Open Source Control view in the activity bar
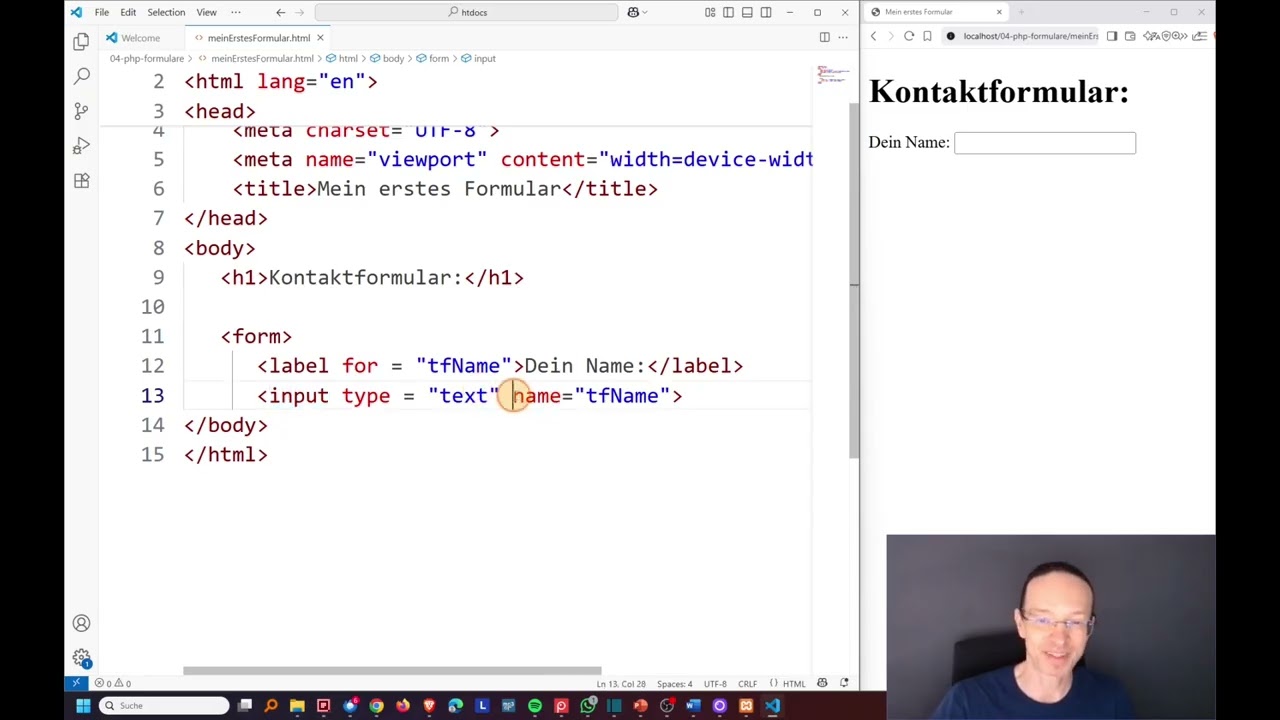Image resolution: width=1280 pixels, height=720 pixels. click(x=81, y=111)
